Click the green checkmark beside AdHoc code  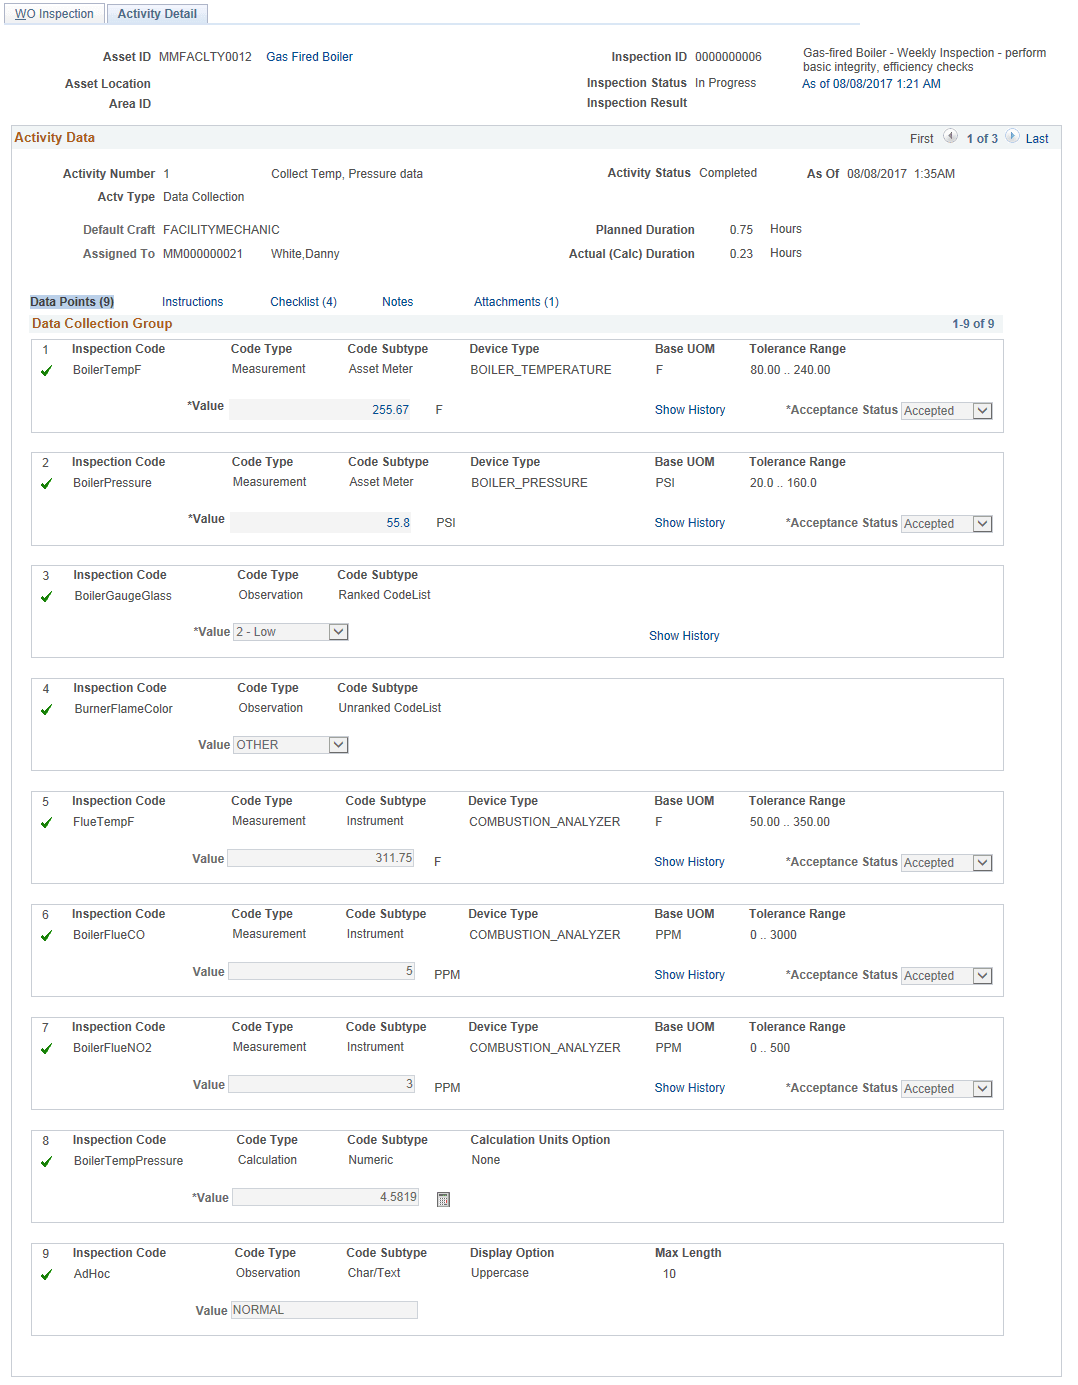click(x=46, y=1274)
